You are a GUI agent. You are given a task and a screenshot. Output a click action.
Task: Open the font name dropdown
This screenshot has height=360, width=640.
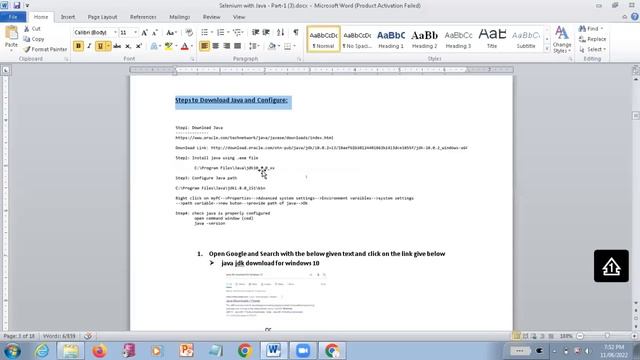click(x=116, y=32)
